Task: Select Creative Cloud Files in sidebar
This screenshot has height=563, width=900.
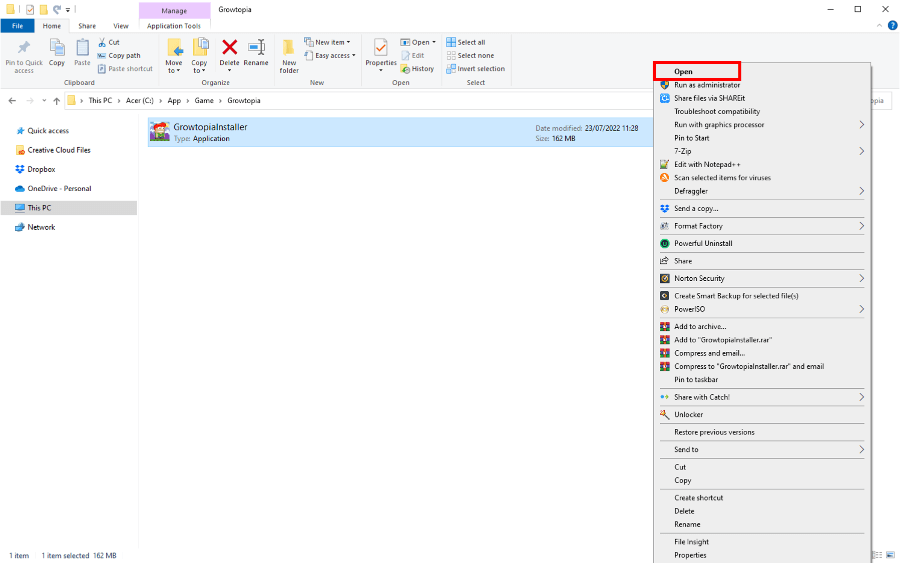Action: (59, 150)
